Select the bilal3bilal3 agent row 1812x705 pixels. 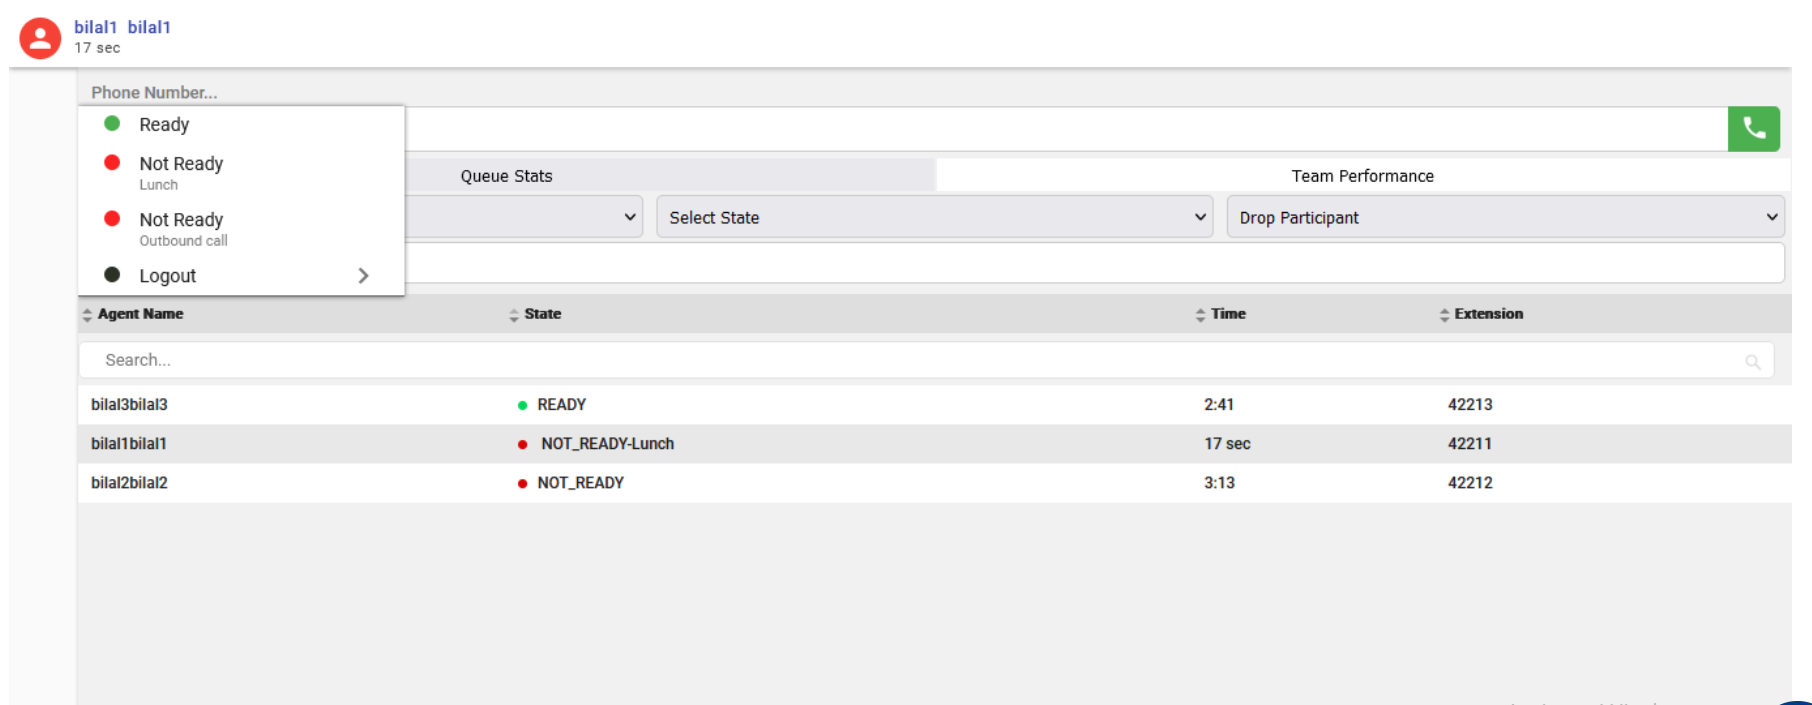pos(129,405)
